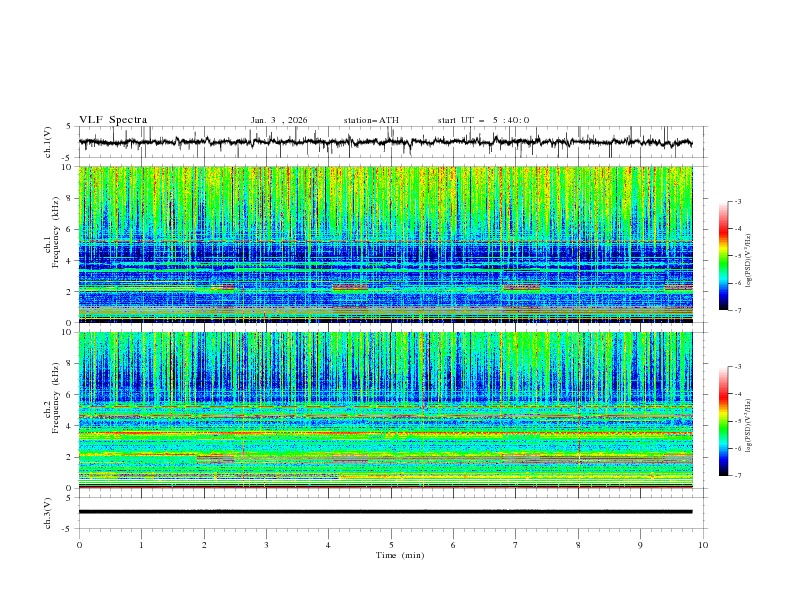The image size is (792, 612).
Task: Click the "0" tick on the time axis
Action: point(79,545)
